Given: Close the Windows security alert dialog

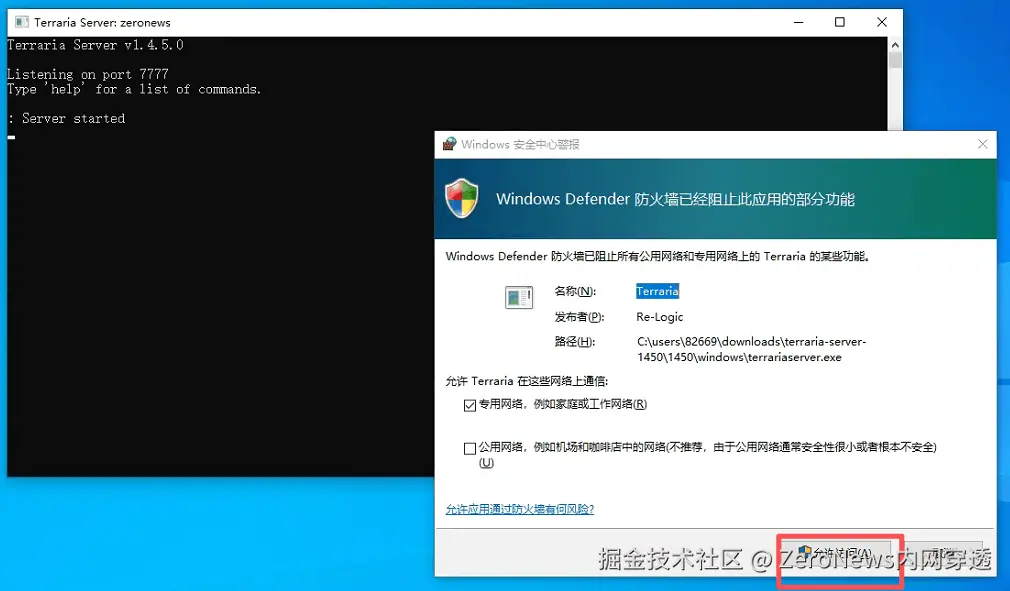Looking at the screenshot, I should pos(982,144).
